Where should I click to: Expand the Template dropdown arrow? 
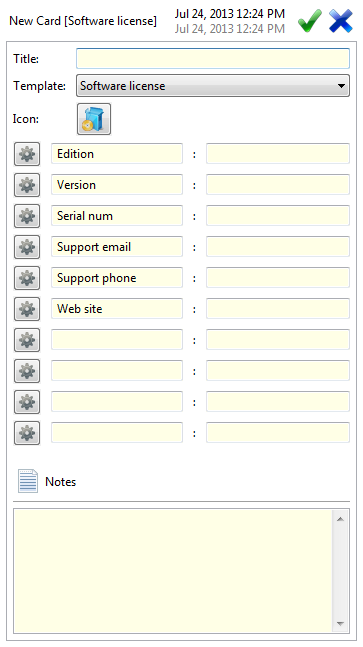341,86
